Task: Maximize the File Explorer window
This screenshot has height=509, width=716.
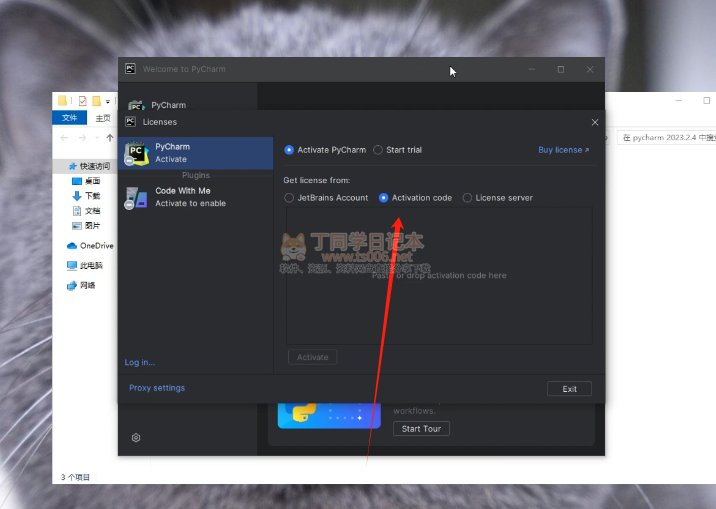Action: tap(706, 100)
